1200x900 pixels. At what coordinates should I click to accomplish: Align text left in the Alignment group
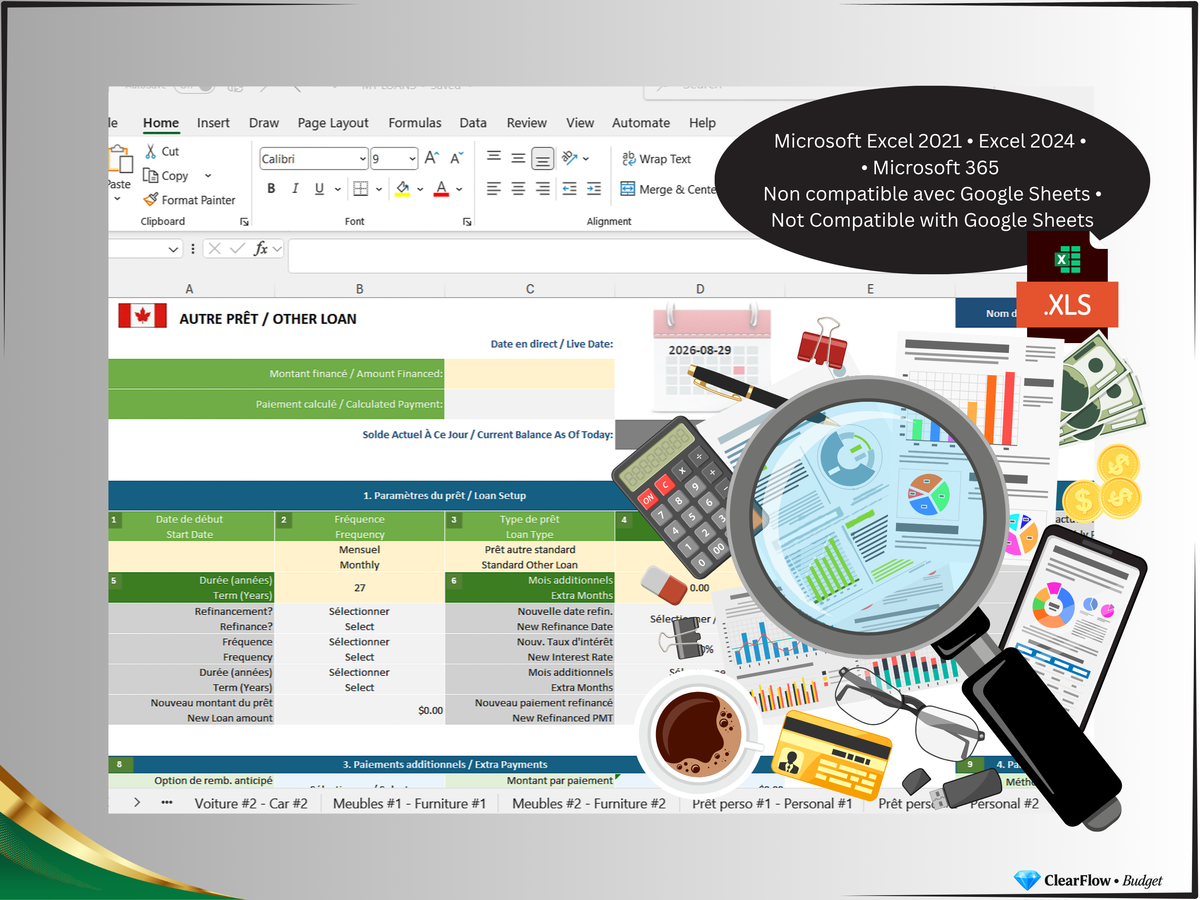494,188
